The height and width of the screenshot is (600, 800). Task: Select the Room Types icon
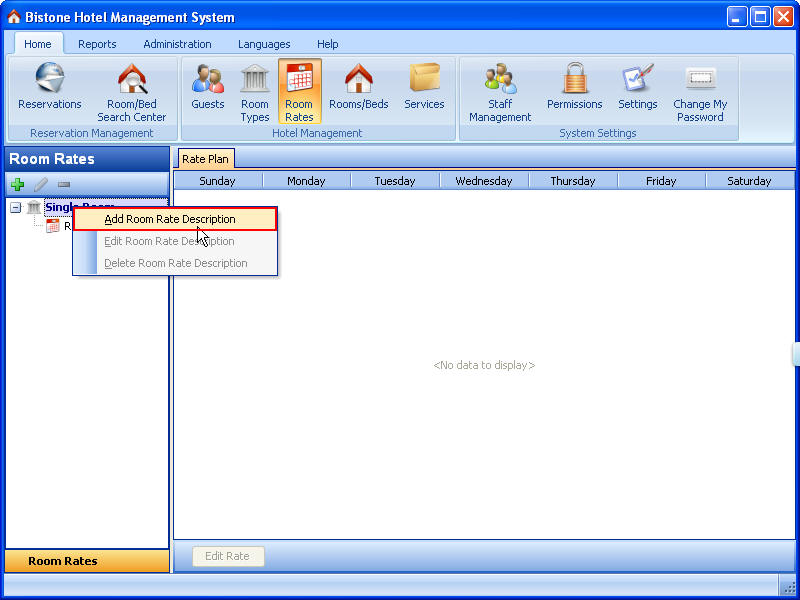tap(255, 92)
